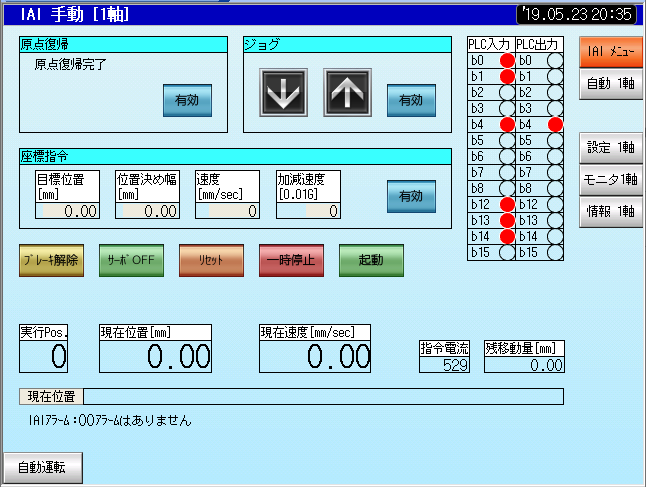Click PLC入力 b13 red indicator lamp

pyautogui.click(x=507, y=220)
